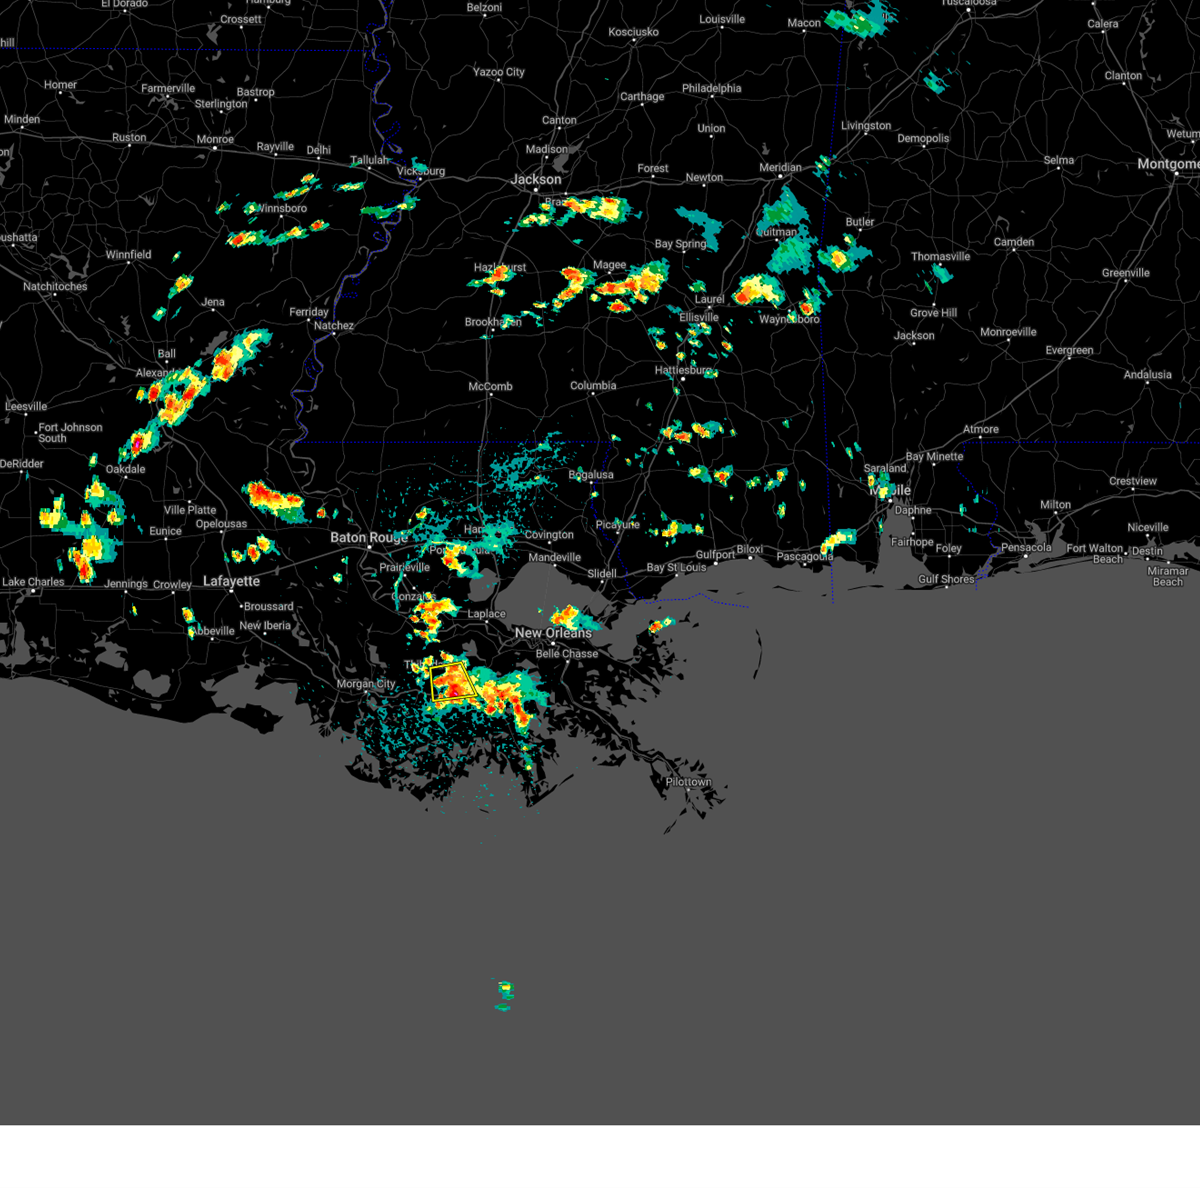Click the Crowley label
The width and height of the screenshot is (1200, 1200).
[x=172, y=585]
